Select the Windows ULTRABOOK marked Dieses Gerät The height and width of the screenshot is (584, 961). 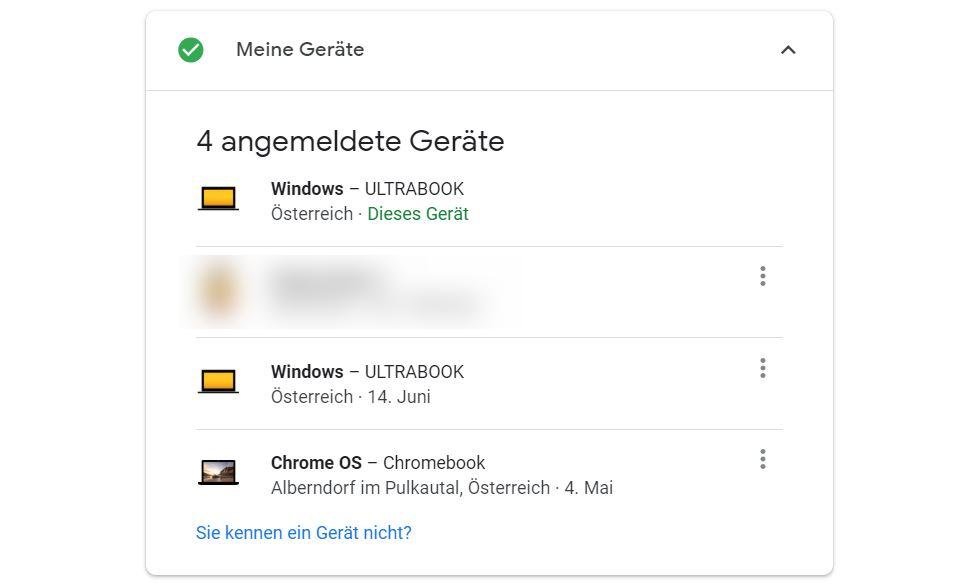click(x=367, y=189)
